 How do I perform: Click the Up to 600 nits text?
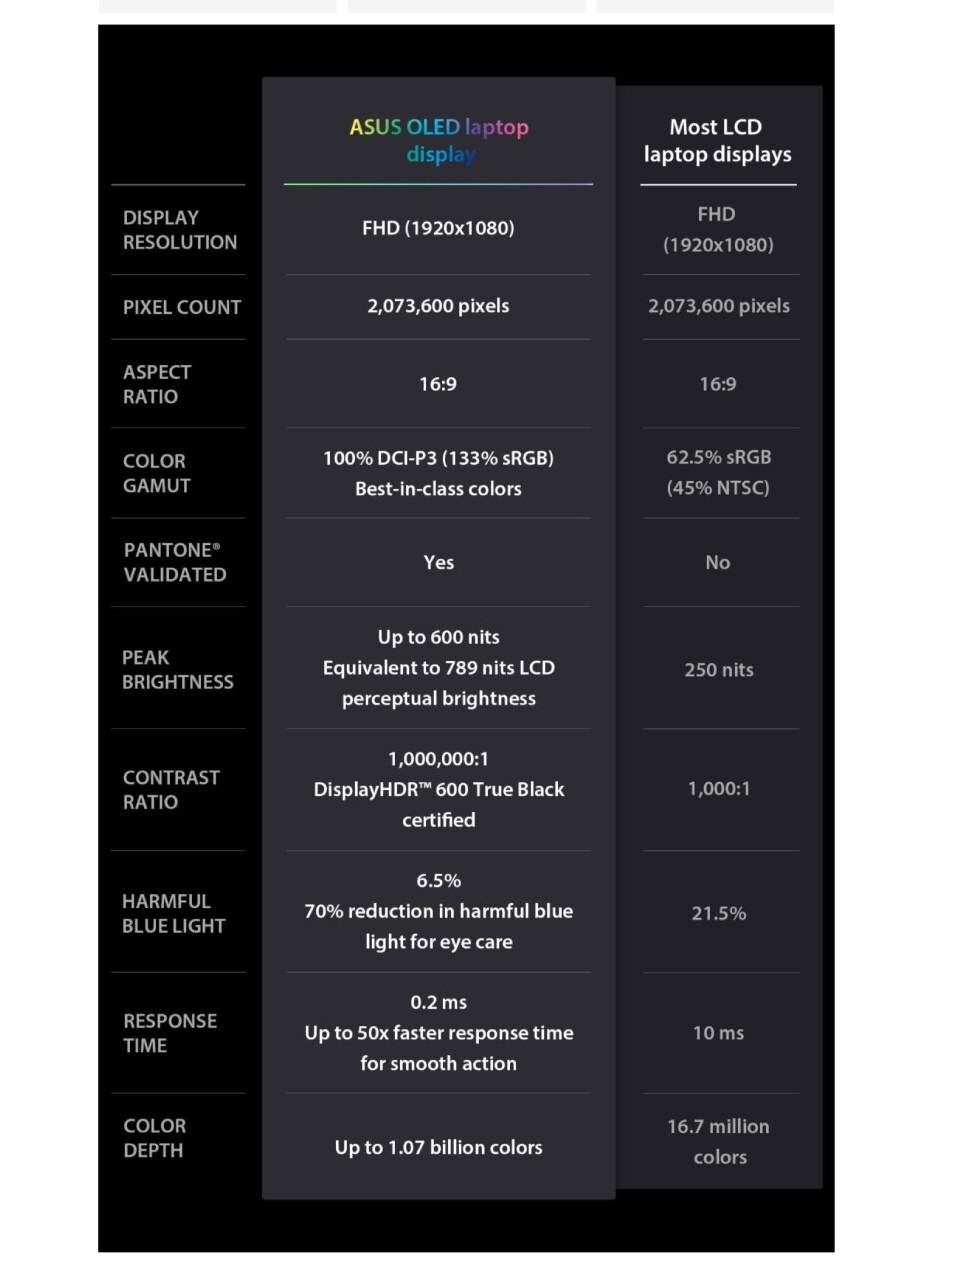click(x=439, y=637)
